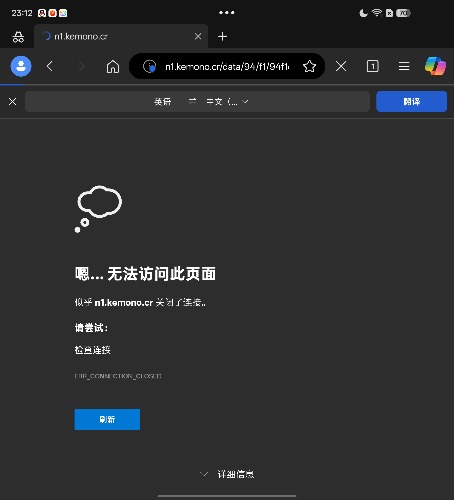Screen dimensions: 454x500
Task: Click the address bar URL field
Action: (x=227, y=66)
